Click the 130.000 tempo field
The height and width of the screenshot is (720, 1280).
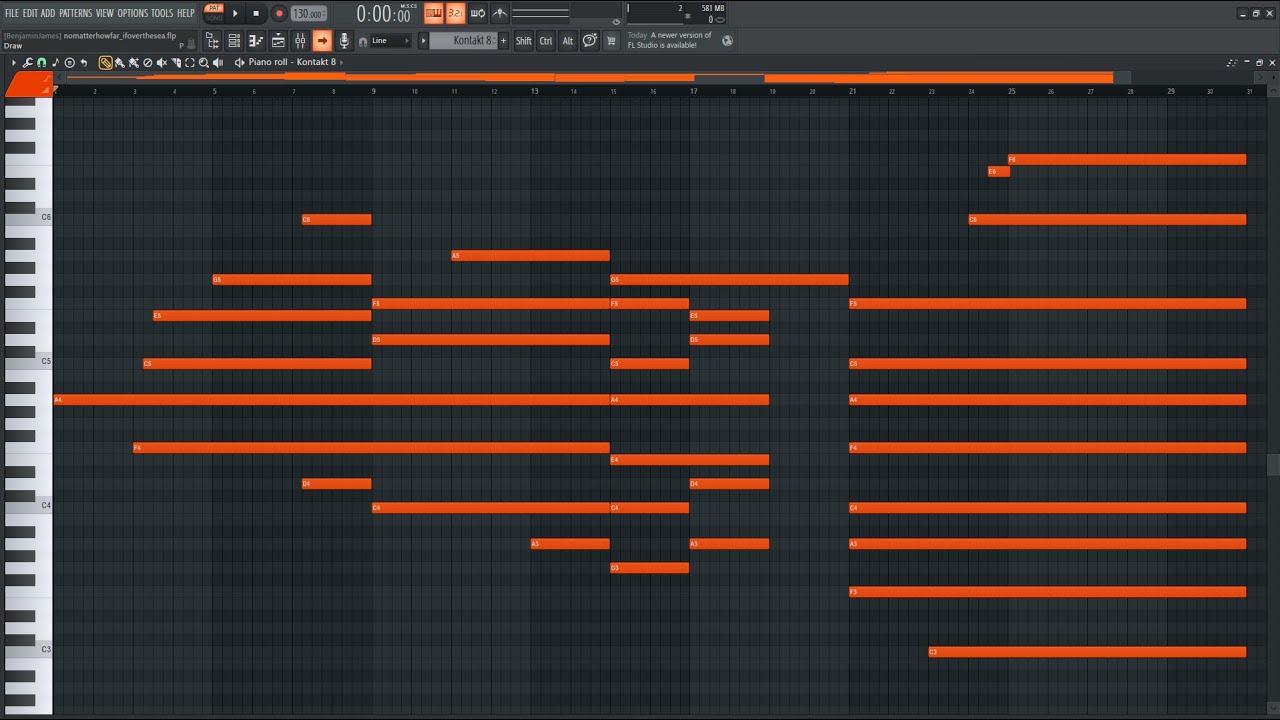pyautogui.click(x=309, y=14)
